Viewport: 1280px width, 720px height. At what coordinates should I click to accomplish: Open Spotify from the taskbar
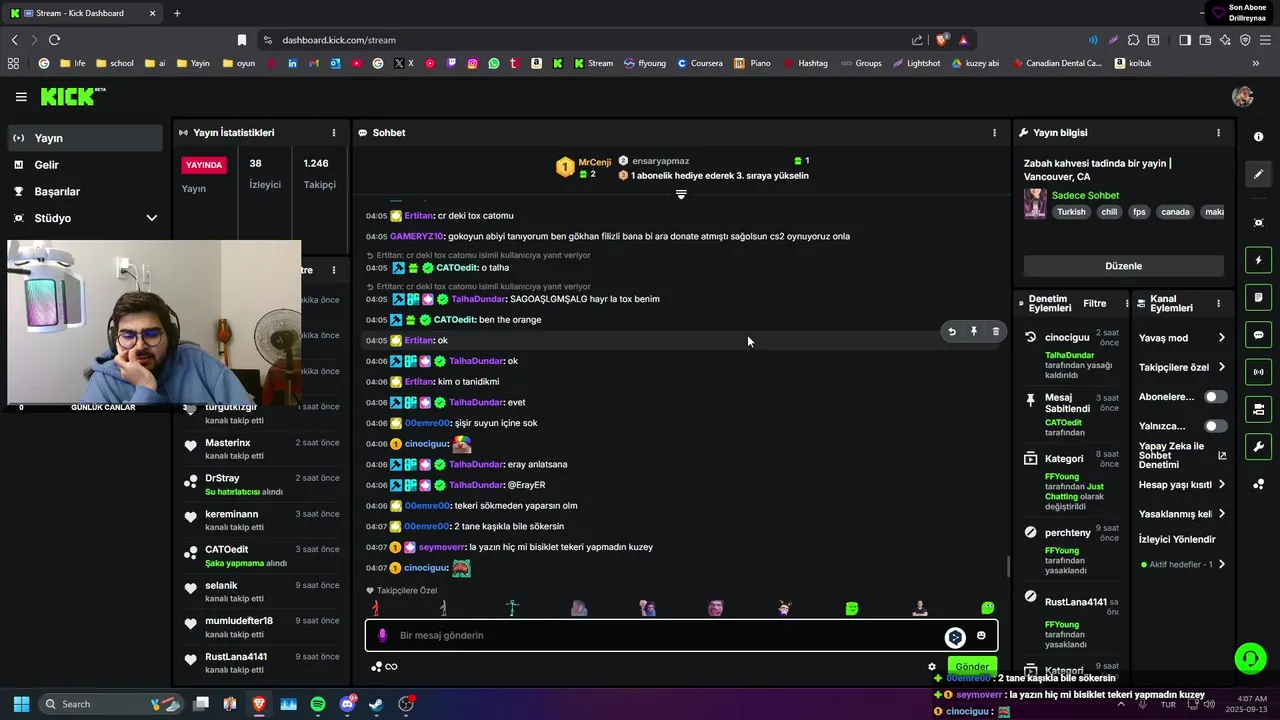(318, 704)
